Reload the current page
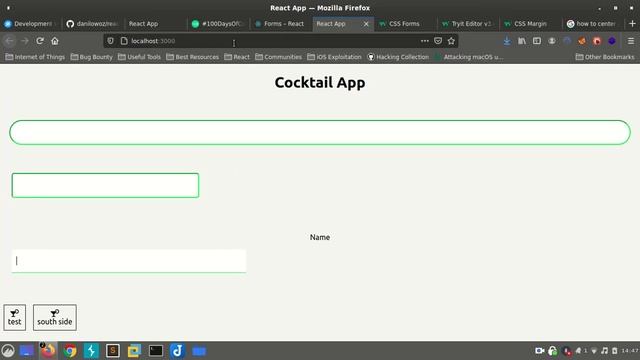The image size is (640, 360). click(x=40, y=41)
